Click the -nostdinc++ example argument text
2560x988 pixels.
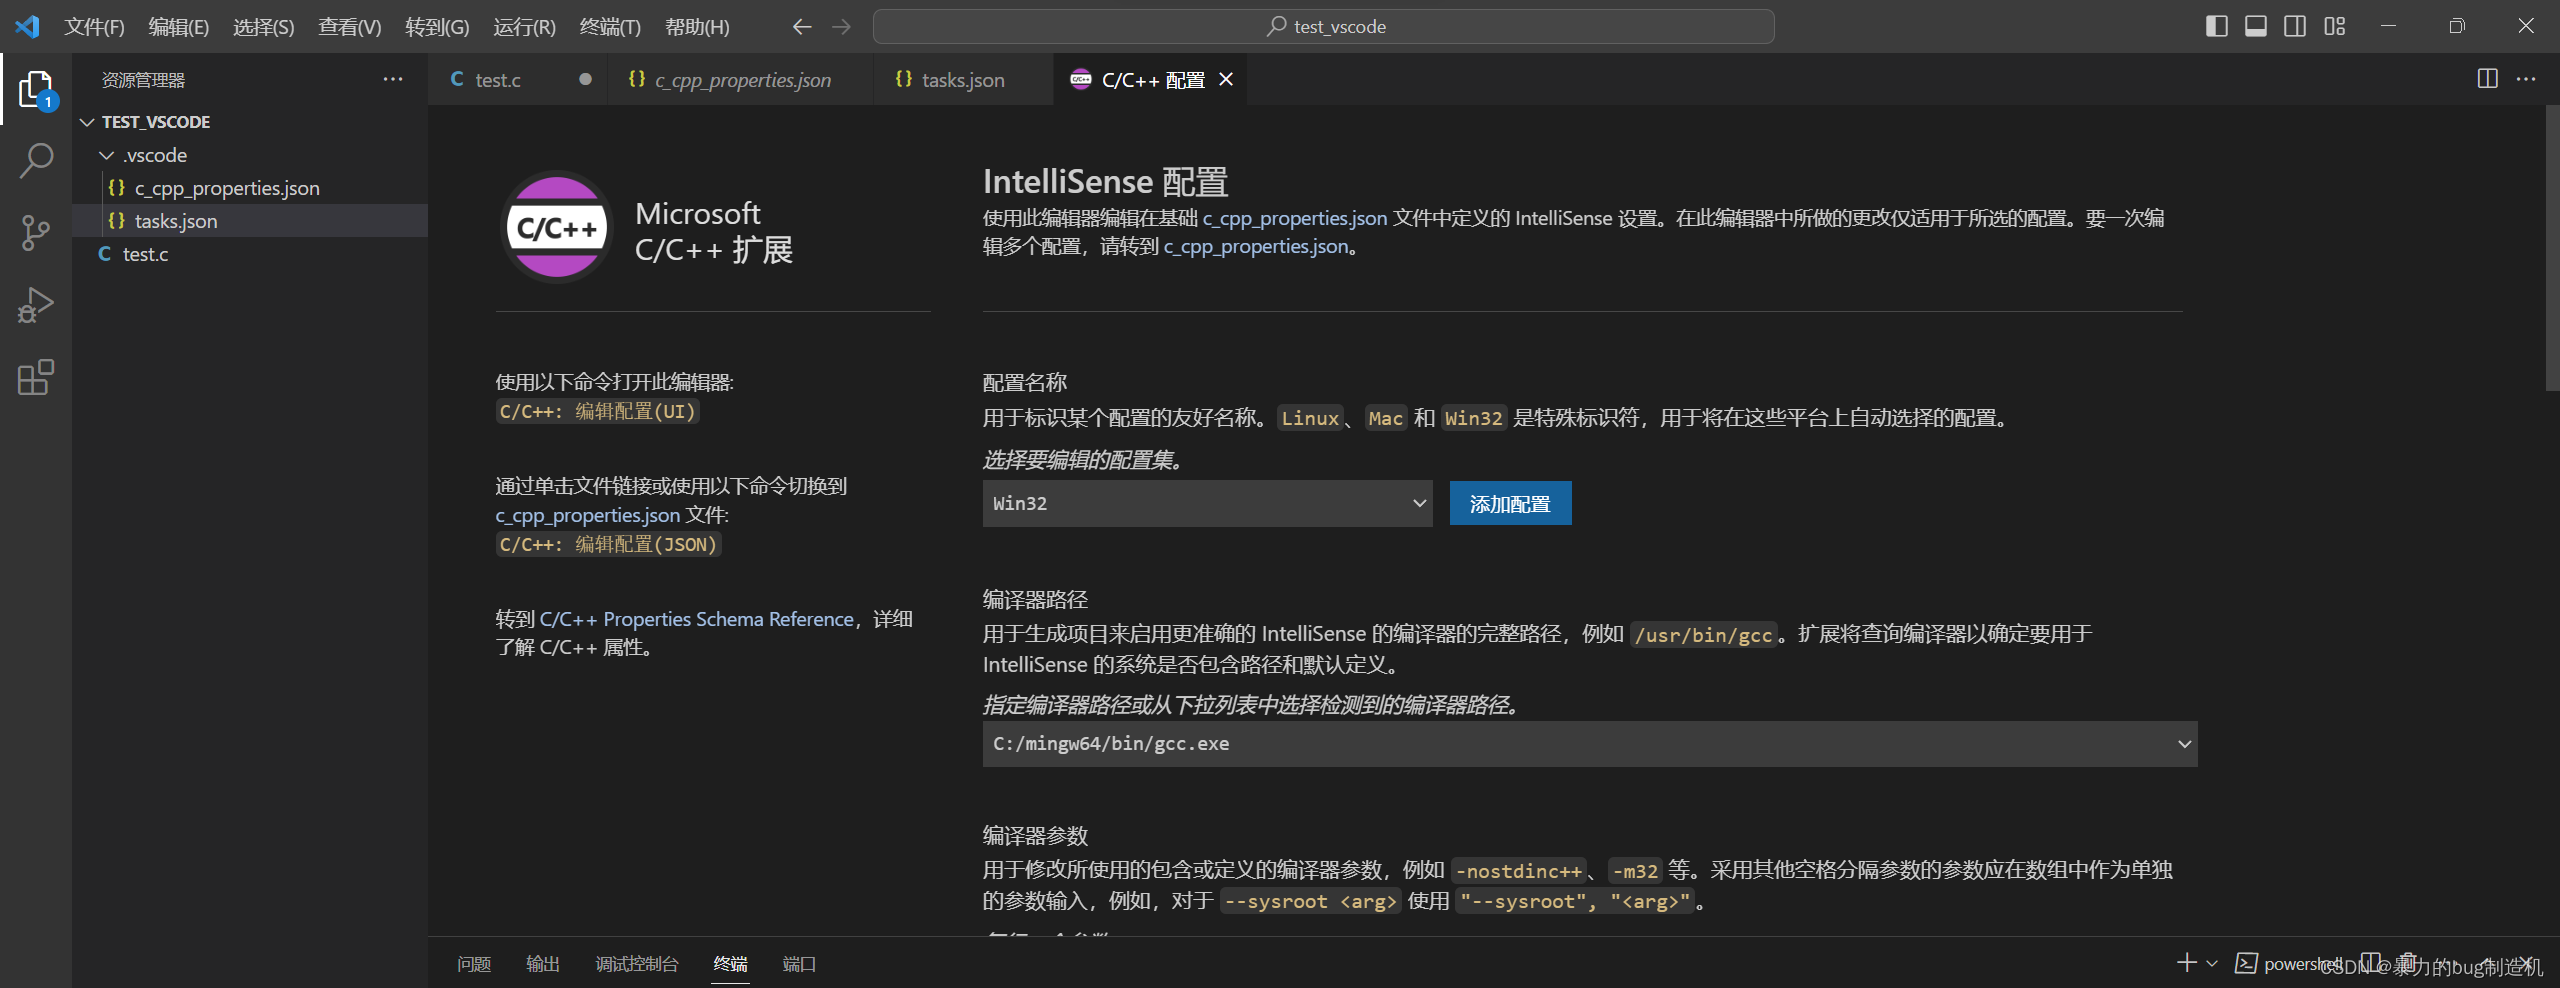[1518, 871]
